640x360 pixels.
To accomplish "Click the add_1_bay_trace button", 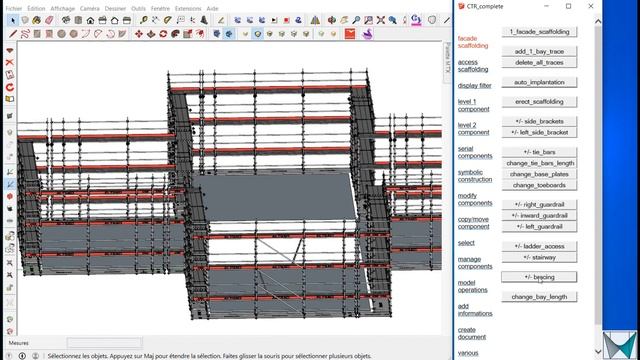I will (539, 51).
